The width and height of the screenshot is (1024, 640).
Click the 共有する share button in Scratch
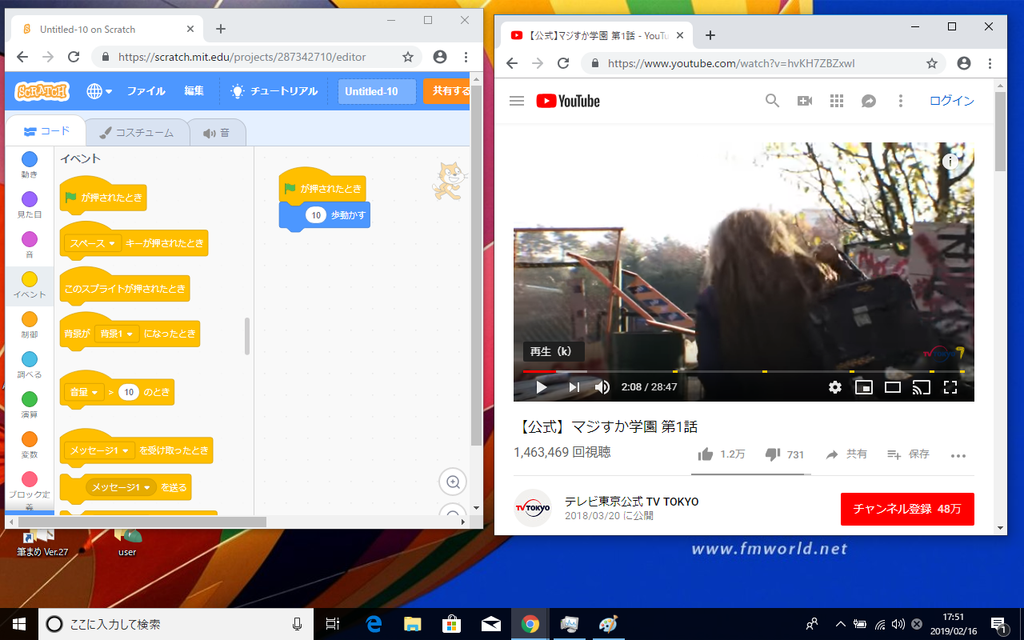pyautogui.click(x=447, y=91)
